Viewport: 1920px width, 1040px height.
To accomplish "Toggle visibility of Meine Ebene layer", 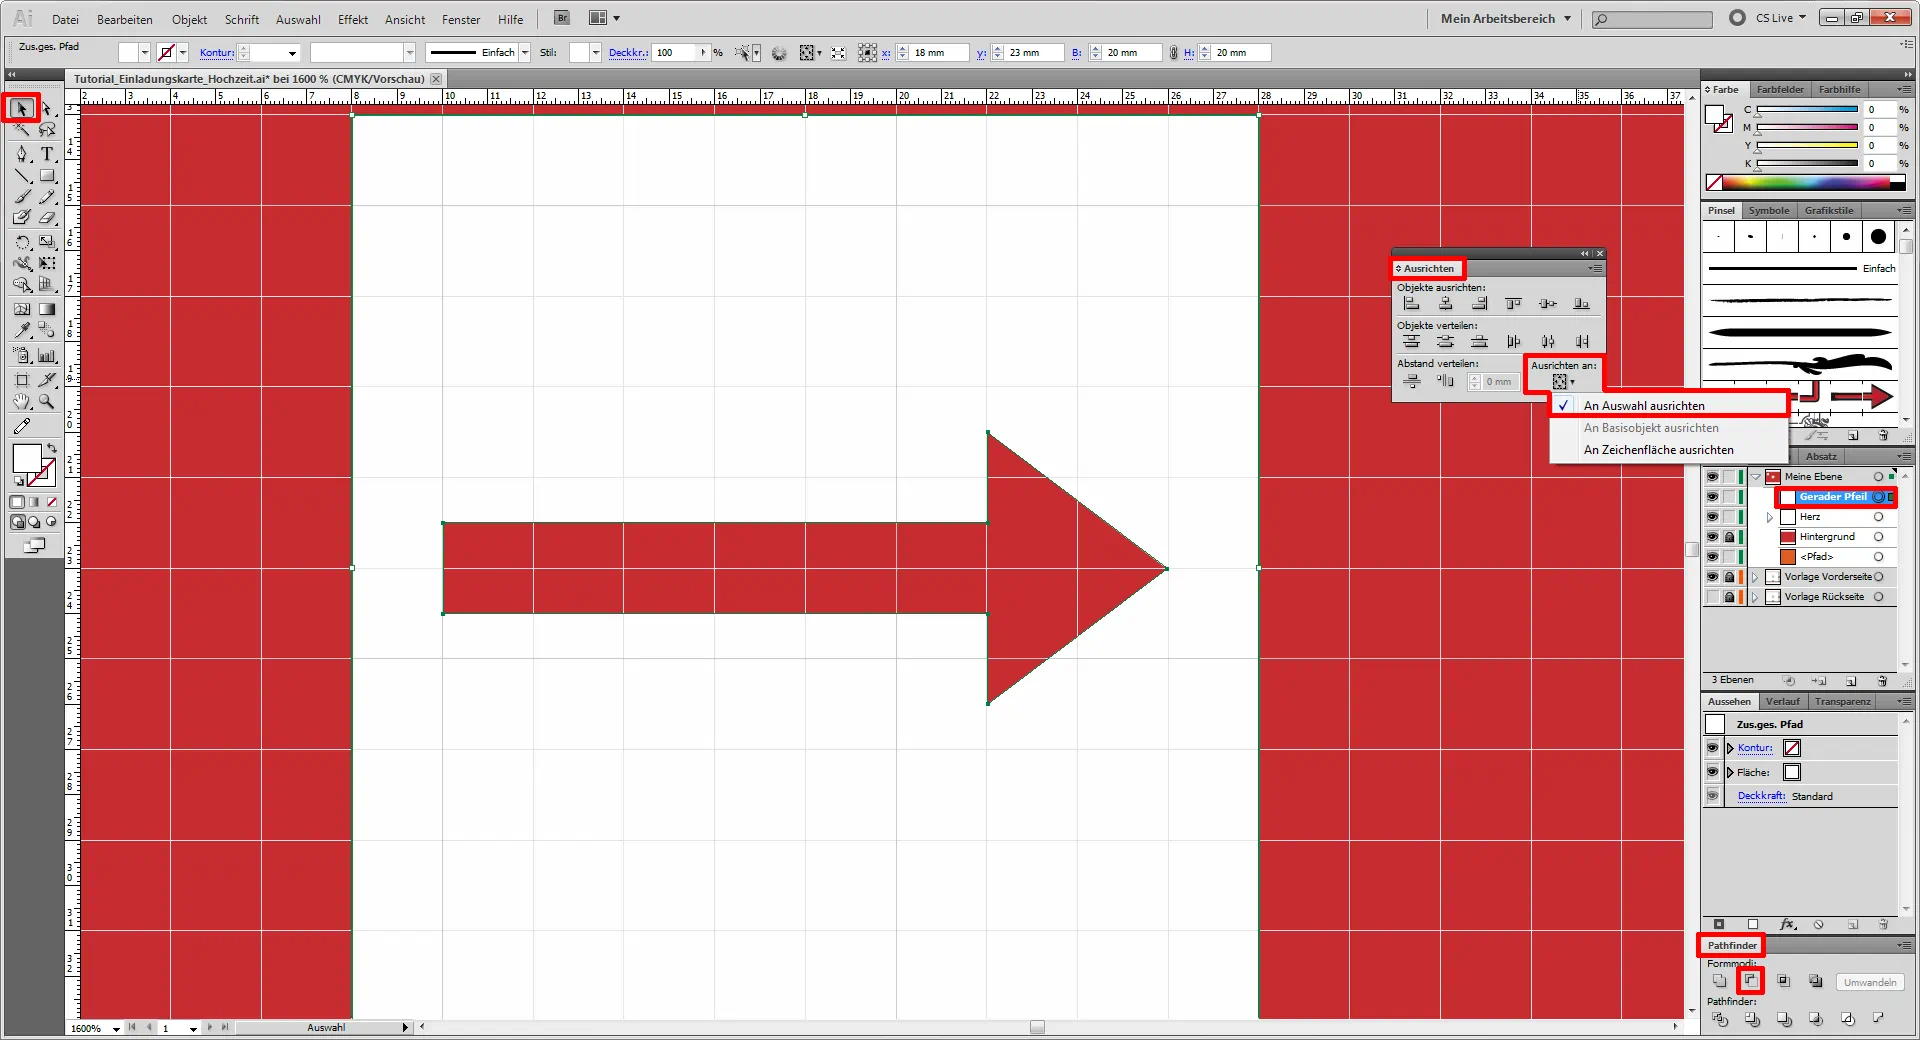I will [1712, 477].
